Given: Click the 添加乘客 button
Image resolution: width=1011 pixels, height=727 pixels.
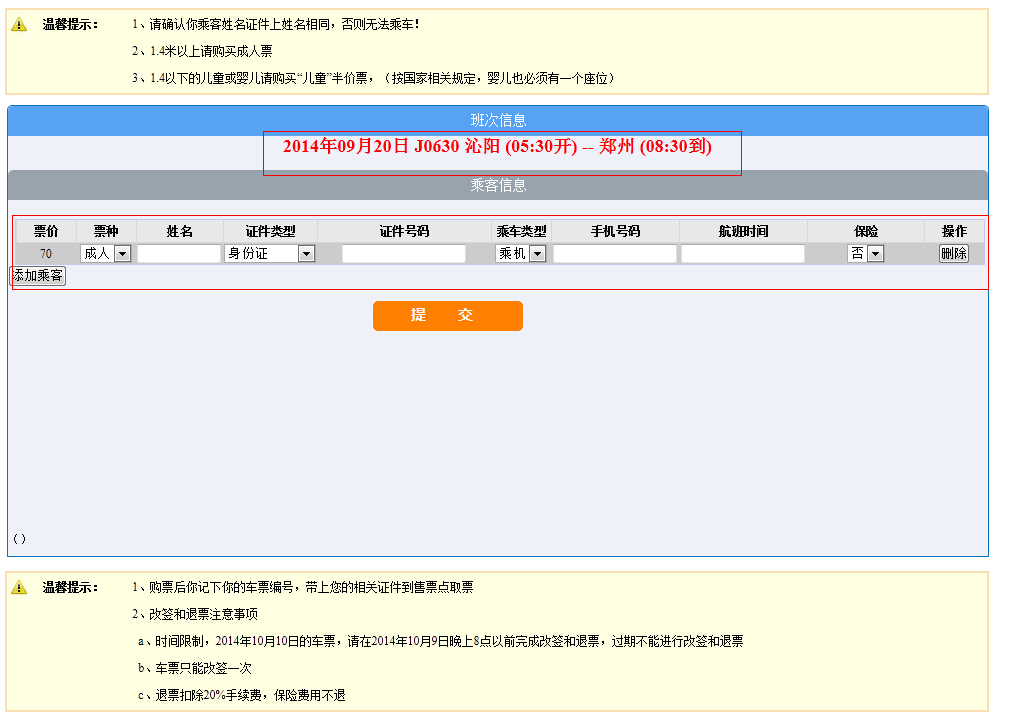Looking at the screenshot, I should pos(38,276).
